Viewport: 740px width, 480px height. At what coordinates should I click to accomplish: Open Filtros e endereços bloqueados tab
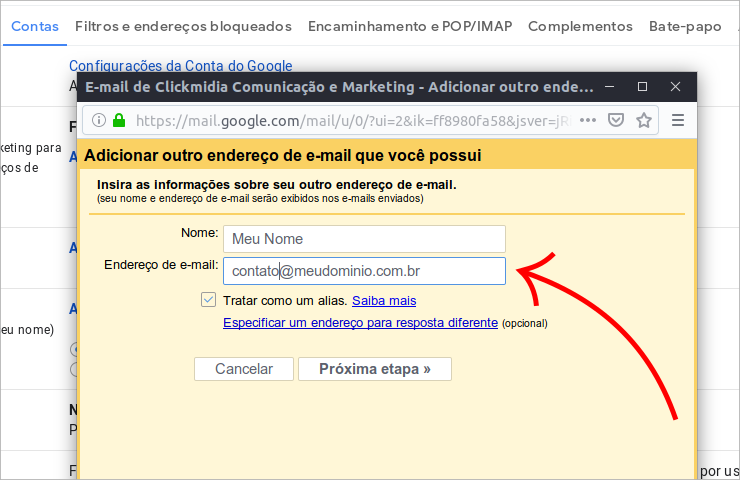[x=183, y=26]
